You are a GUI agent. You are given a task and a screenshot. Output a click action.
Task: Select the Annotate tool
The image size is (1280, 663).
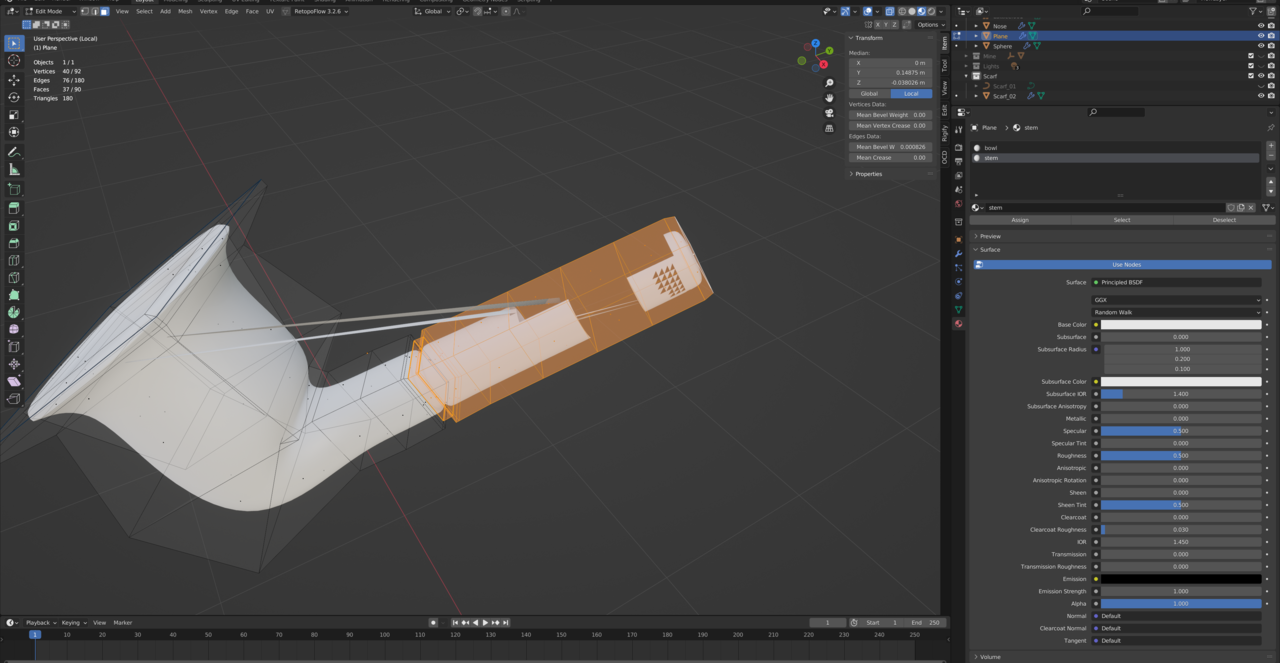click(x=13, y=152)
